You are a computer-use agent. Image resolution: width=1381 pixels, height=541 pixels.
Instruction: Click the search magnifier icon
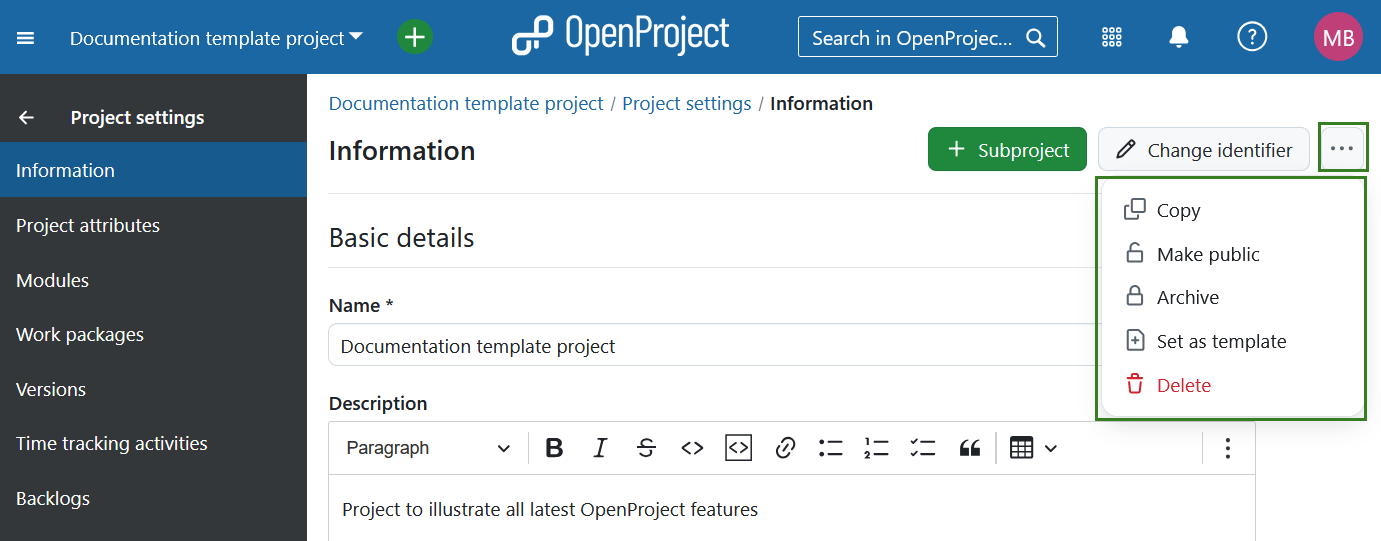1036,38
